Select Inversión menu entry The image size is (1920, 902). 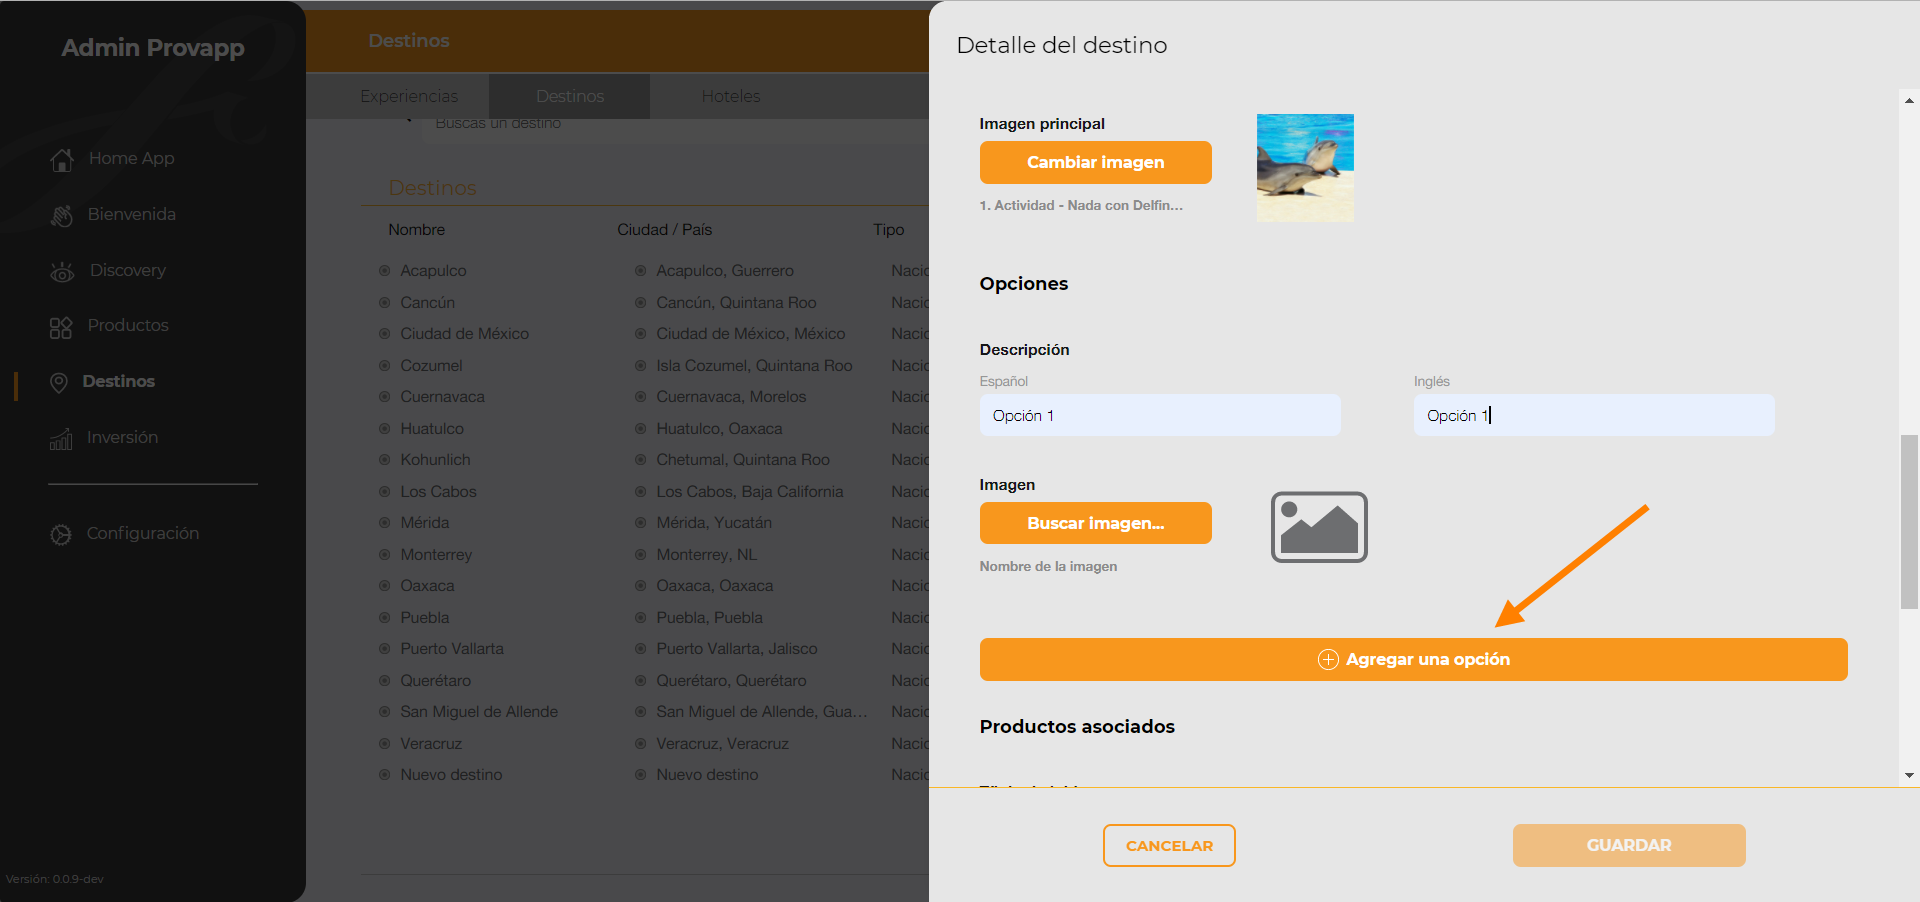click(x=122, y=437)
